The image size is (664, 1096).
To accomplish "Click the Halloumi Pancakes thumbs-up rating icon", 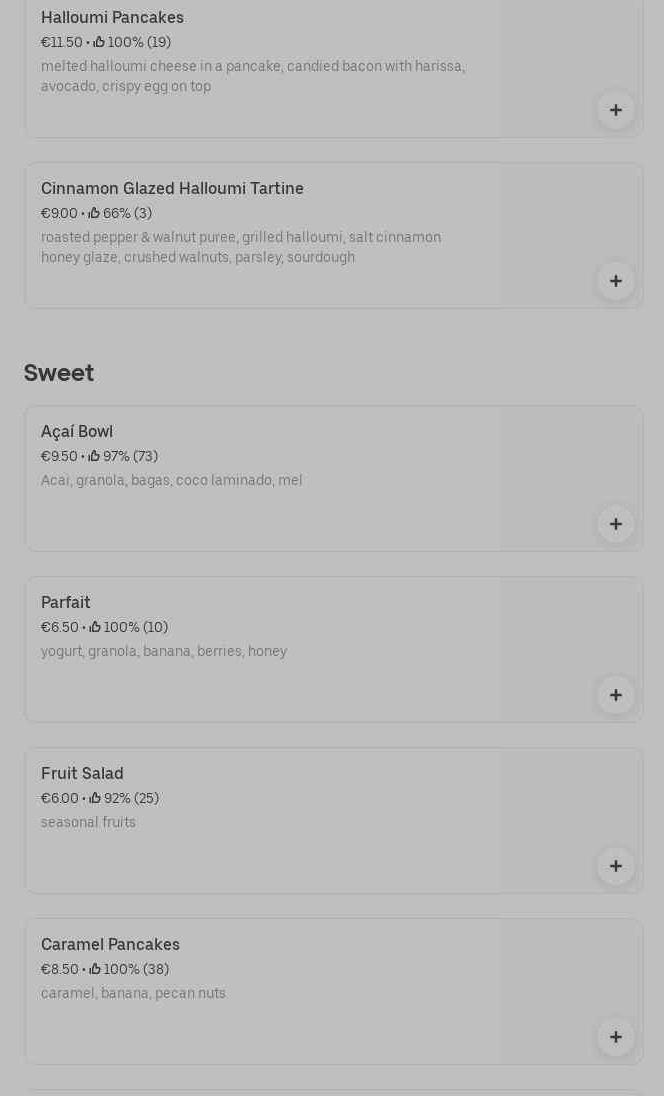I will [x=99, y=42].
